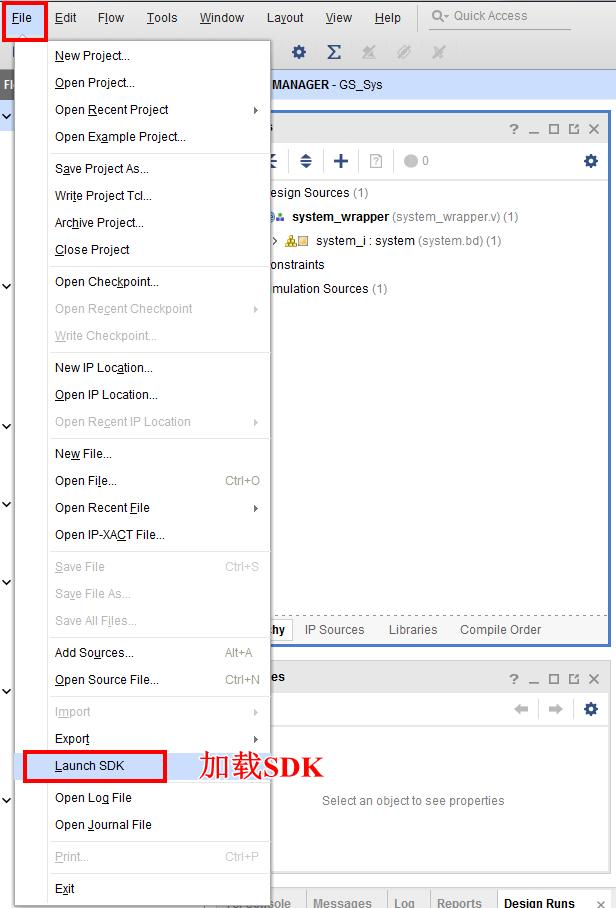Expand the Open Recent Project submenu arrow
Image resolution: width=616 pixels, height=908 pixels.
click(255, 110)
